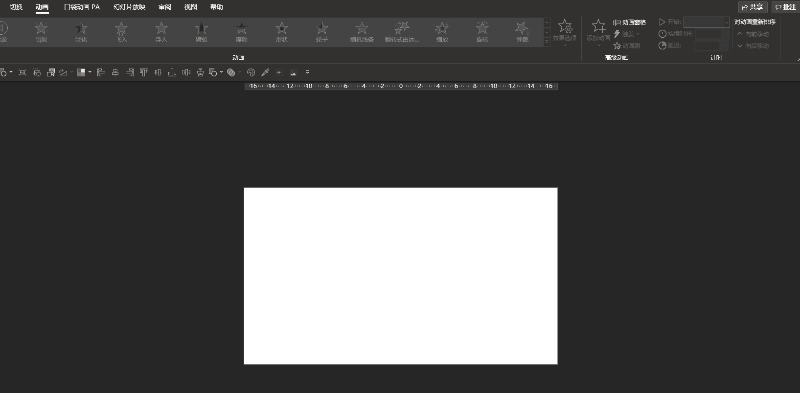Click the Comments (批注) button

point(786,7)
